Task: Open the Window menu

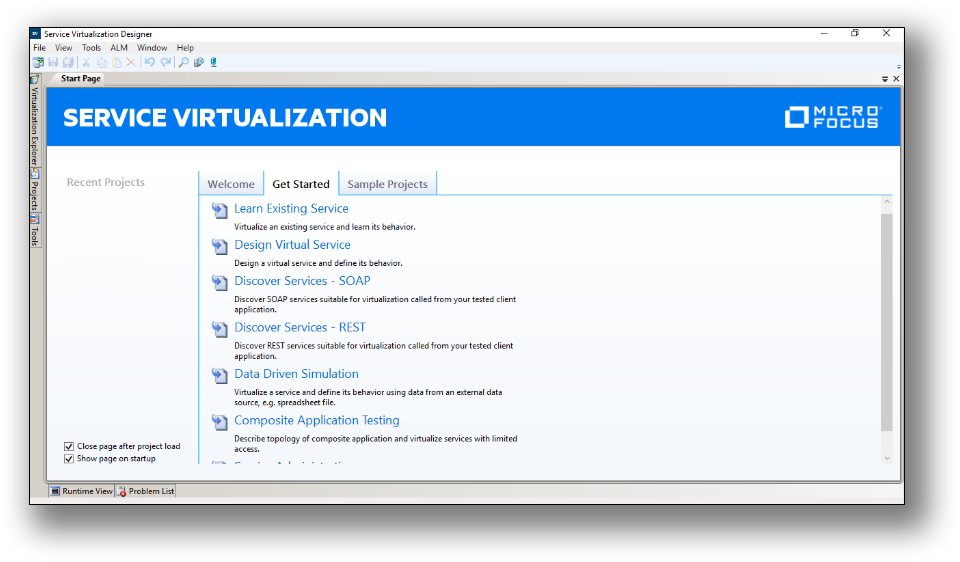Action: click(x=152, y=48)
